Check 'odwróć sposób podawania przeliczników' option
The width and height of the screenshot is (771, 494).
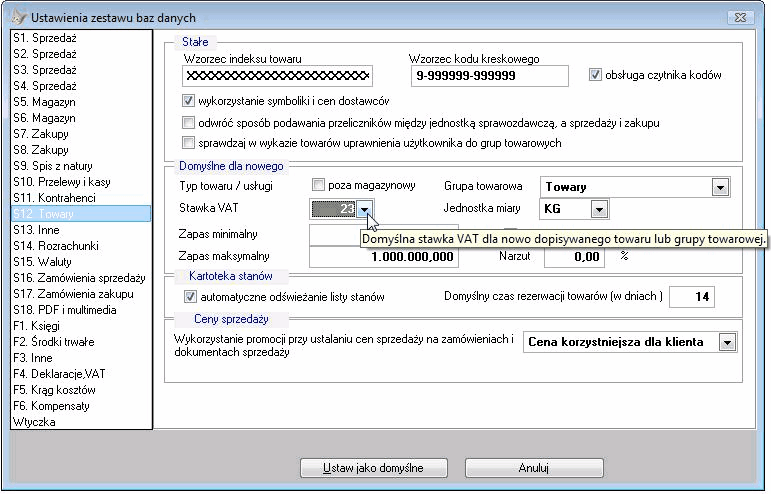pos(188,122)
